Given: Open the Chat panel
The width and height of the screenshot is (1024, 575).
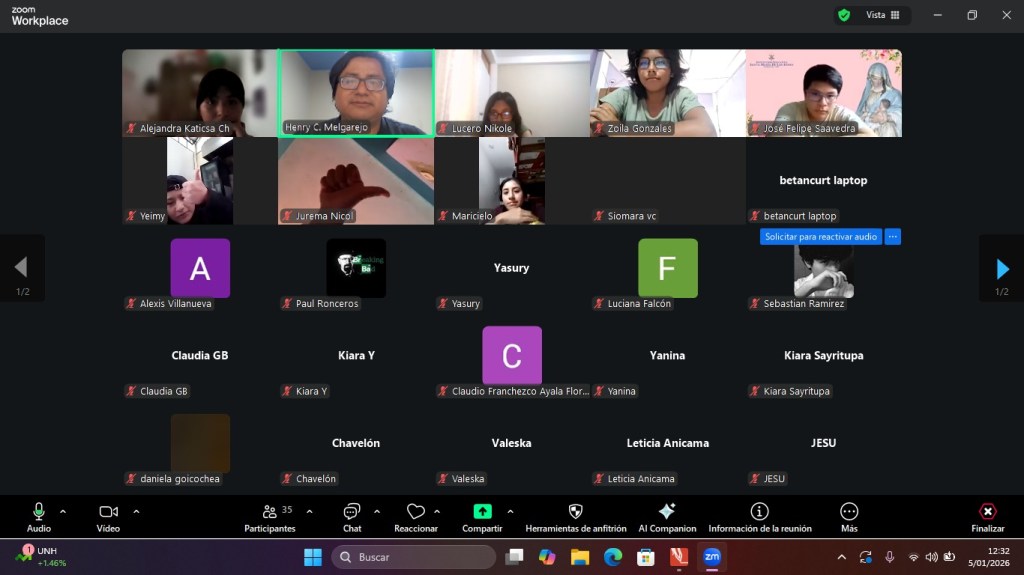Looking at the screenshot, I should (x=352, y=516).
